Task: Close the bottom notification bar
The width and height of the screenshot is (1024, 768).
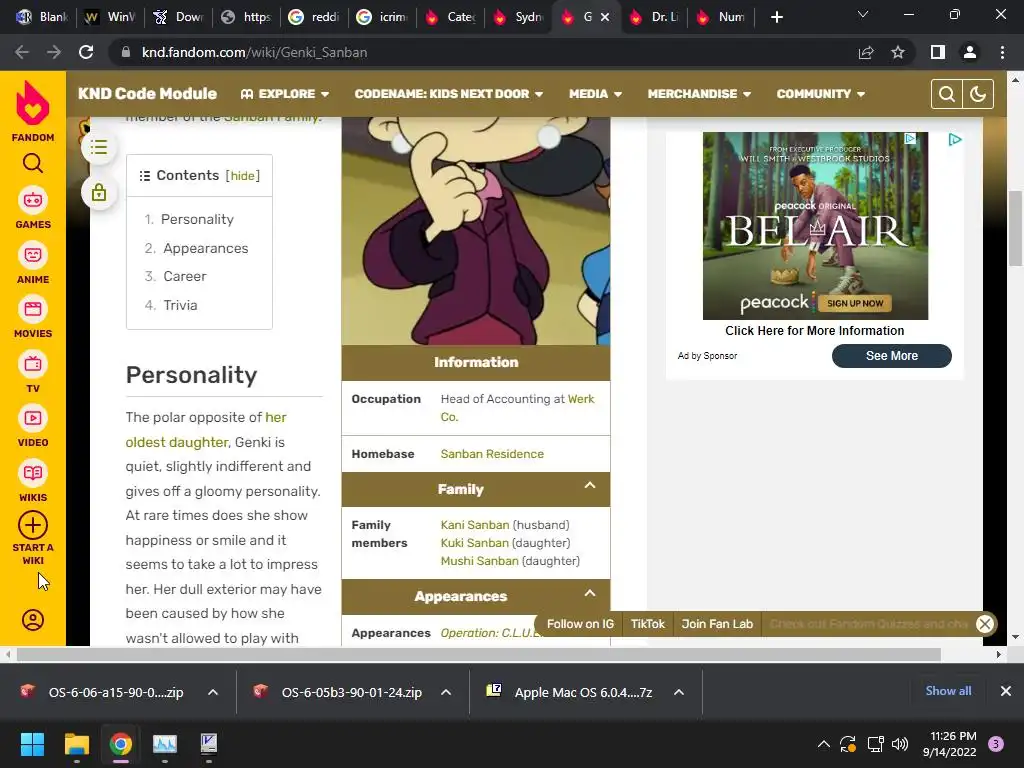Action: [x=985, y=624]
